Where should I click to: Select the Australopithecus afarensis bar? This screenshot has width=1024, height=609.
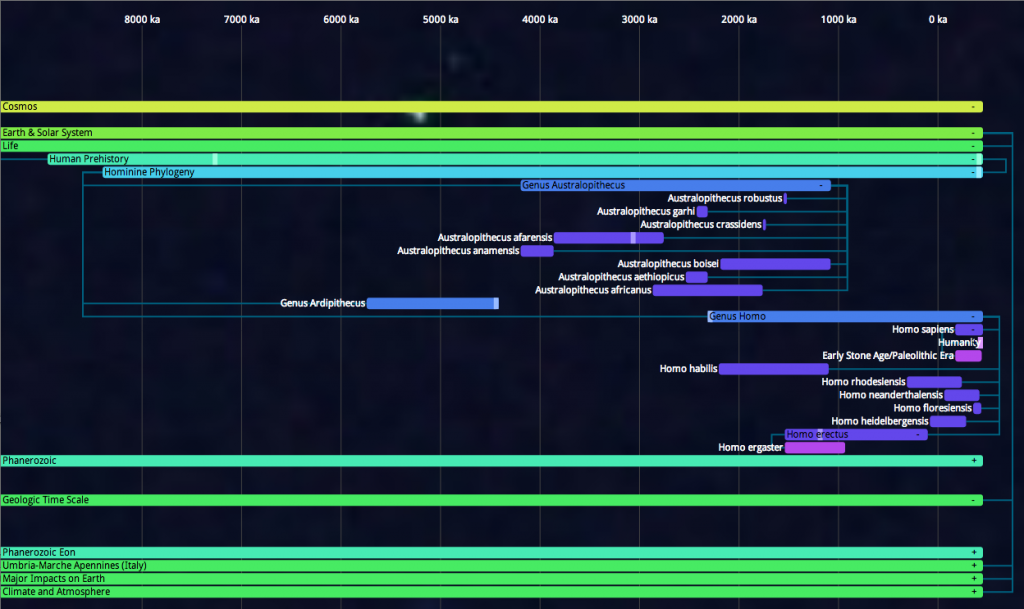(609, 238)
